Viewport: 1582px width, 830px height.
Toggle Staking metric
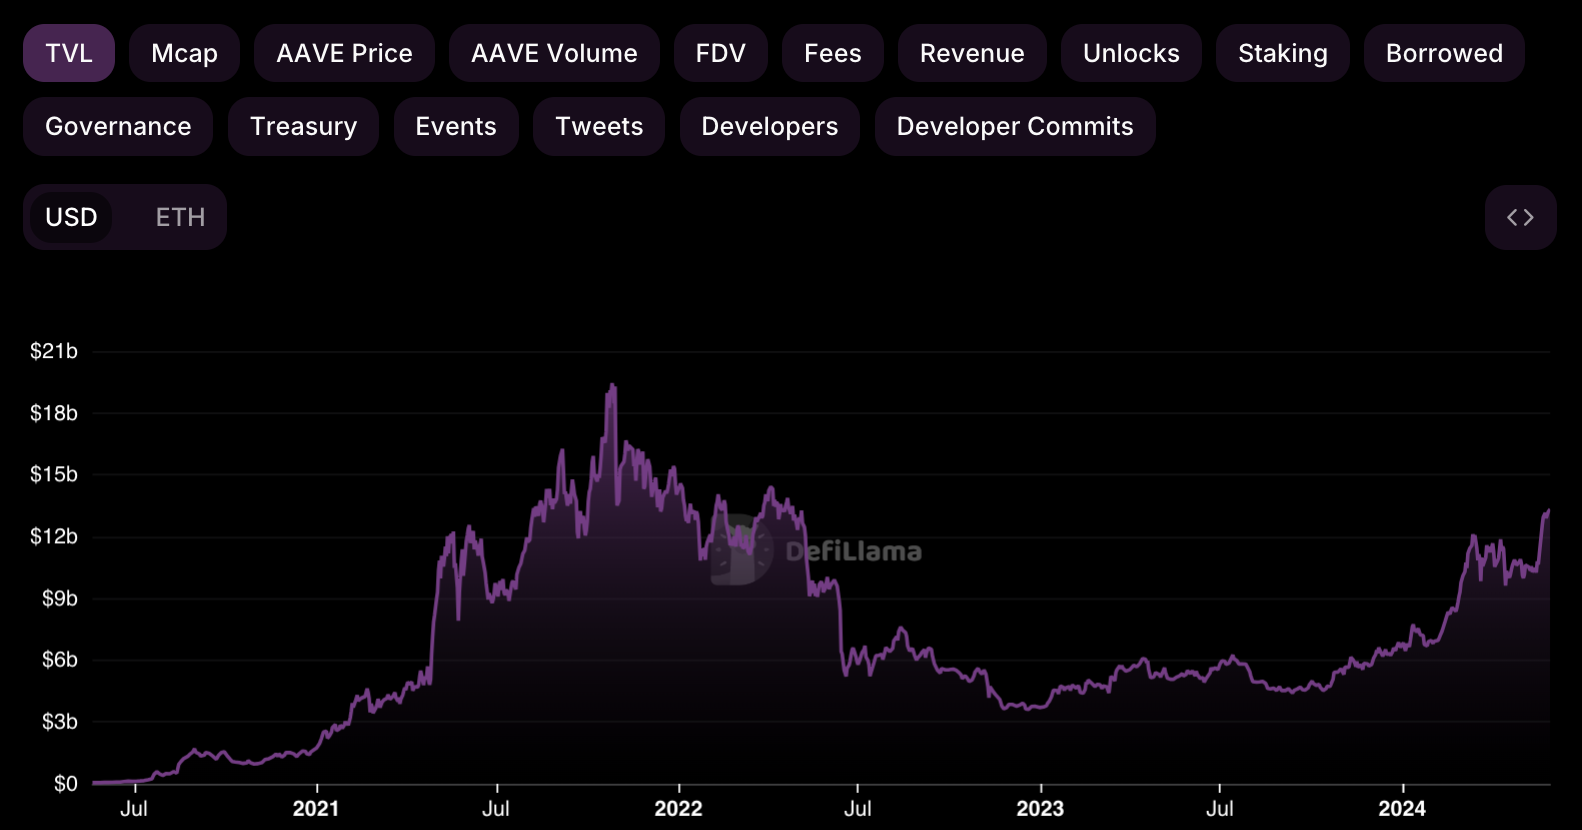[1282, 53]
